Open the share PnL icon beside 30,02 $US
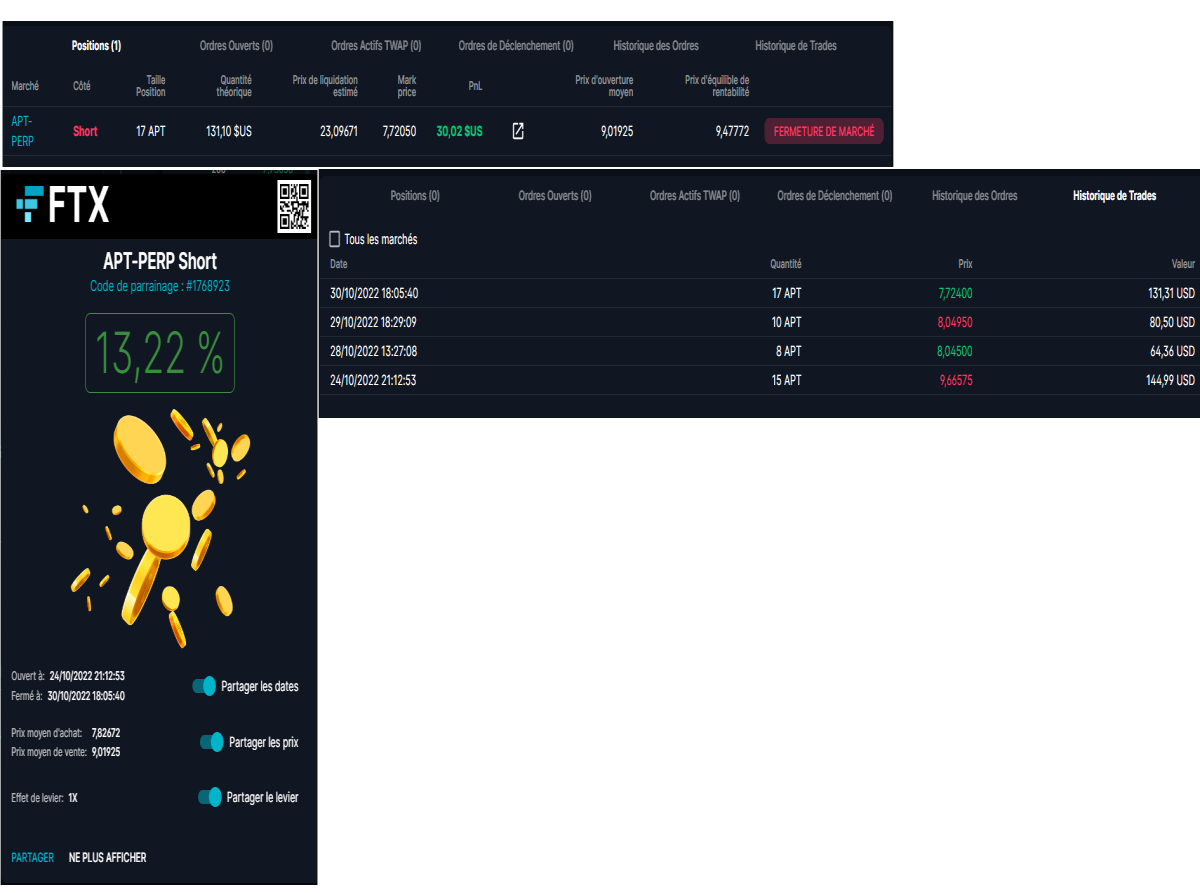1200x893 pixels. (518, 131)
